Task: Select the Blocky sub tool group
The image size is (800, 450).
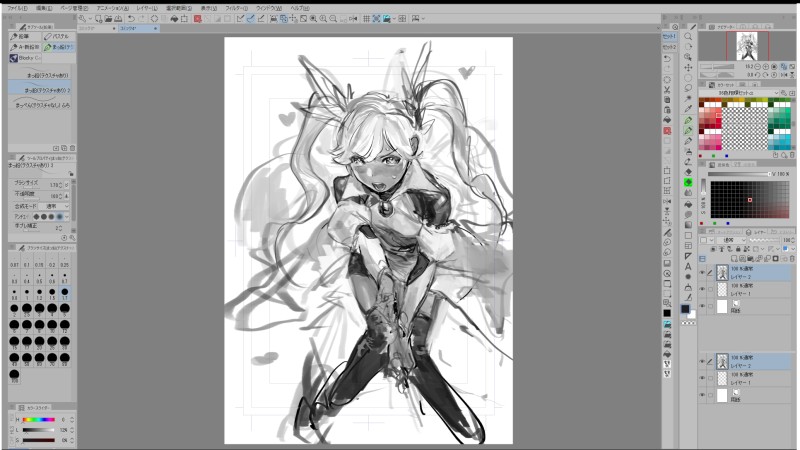Action: [25, 58]
